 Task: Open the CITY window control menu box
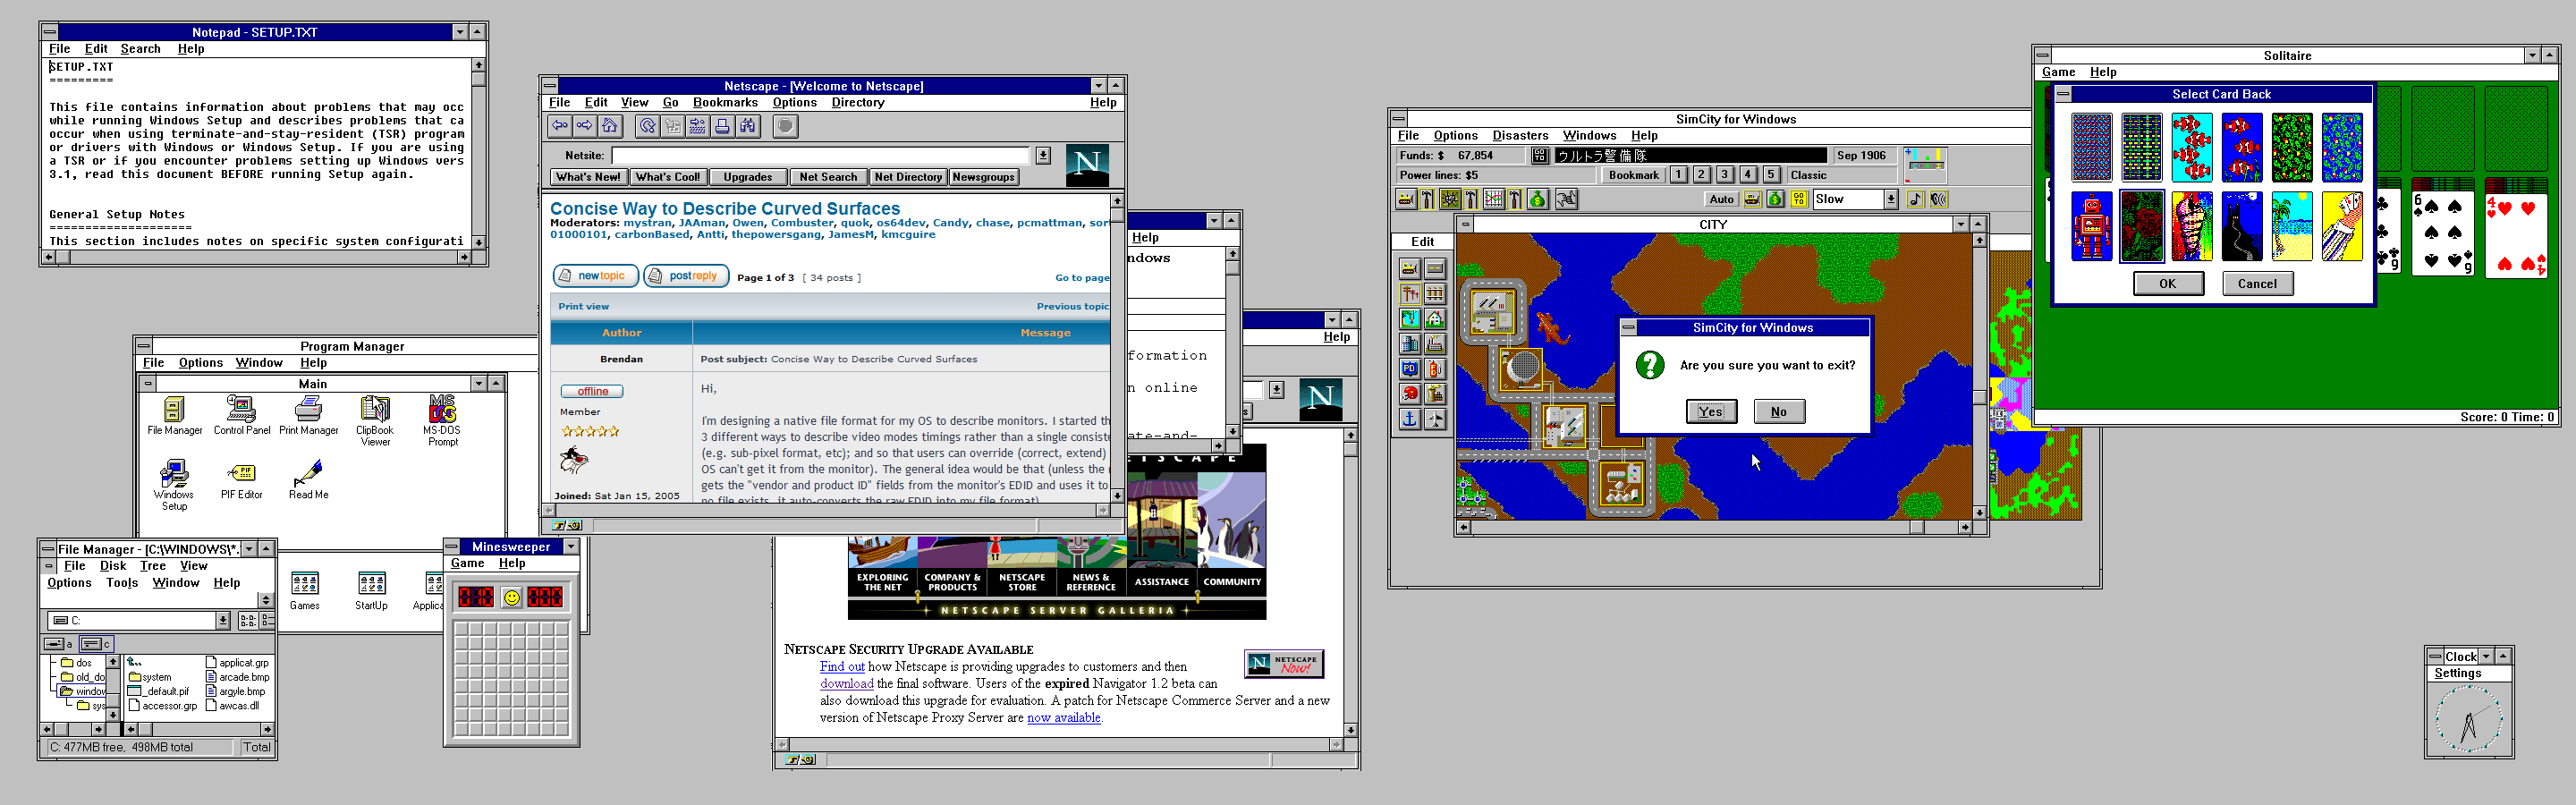[1465, 224]
